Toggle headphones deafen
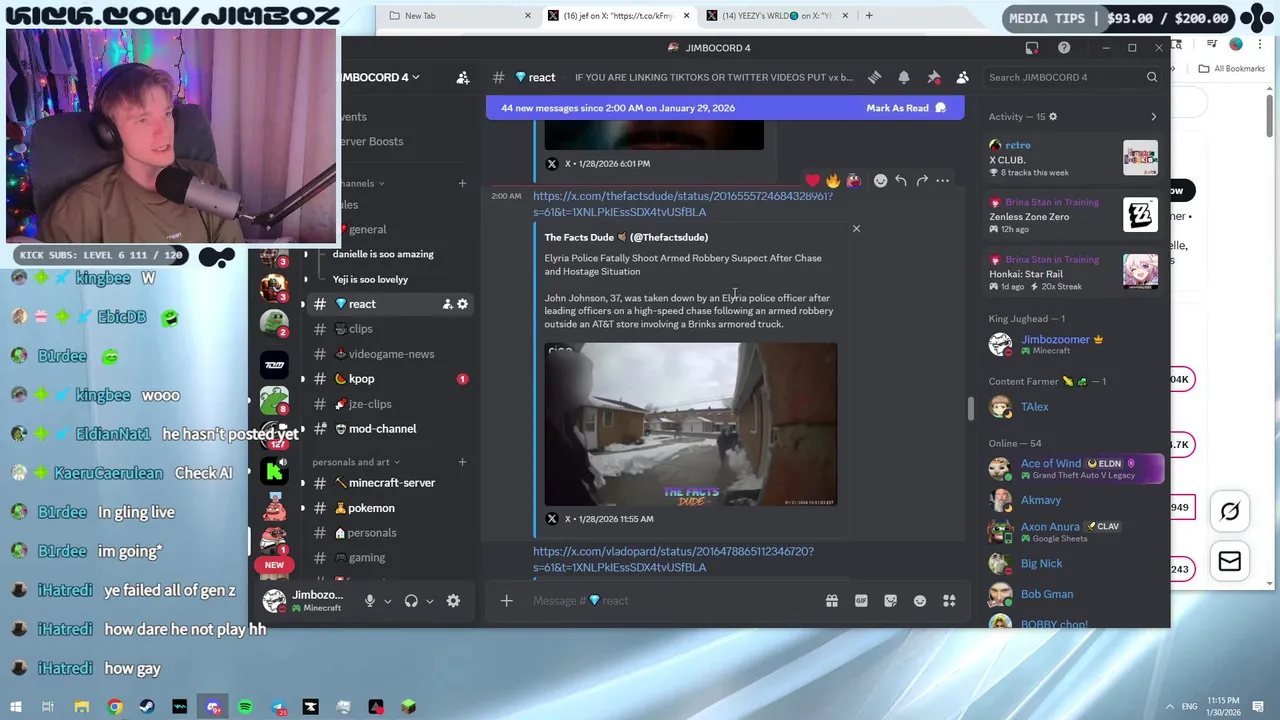Screen dimensions: 1280x720 pos(411,600)
